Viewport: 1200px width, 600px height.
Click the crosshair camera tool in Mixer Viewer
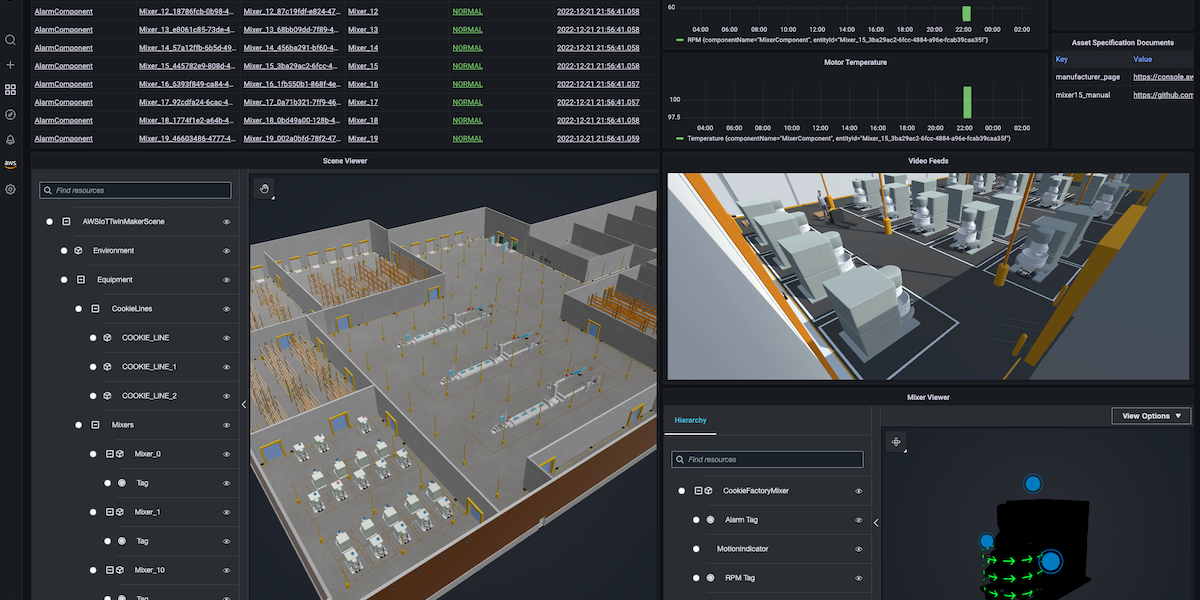point(896,441)
